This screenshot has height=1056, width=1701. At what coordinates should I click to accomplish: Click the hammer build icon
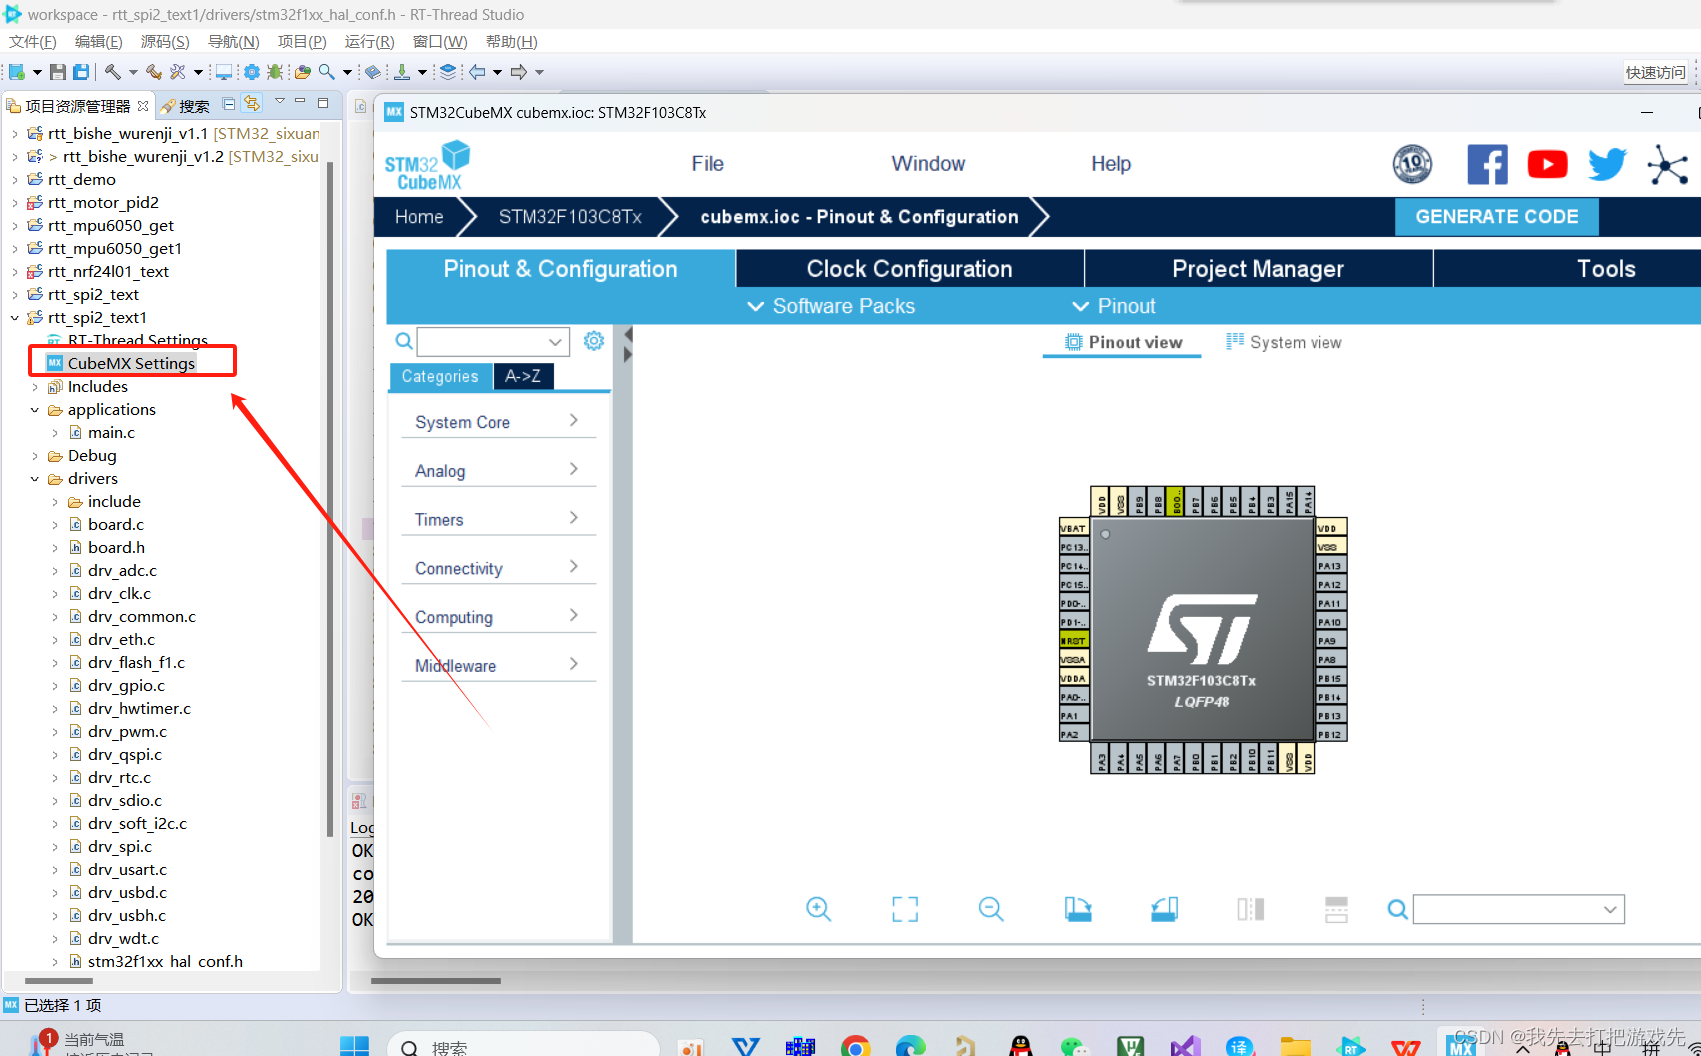pos(113,72)
